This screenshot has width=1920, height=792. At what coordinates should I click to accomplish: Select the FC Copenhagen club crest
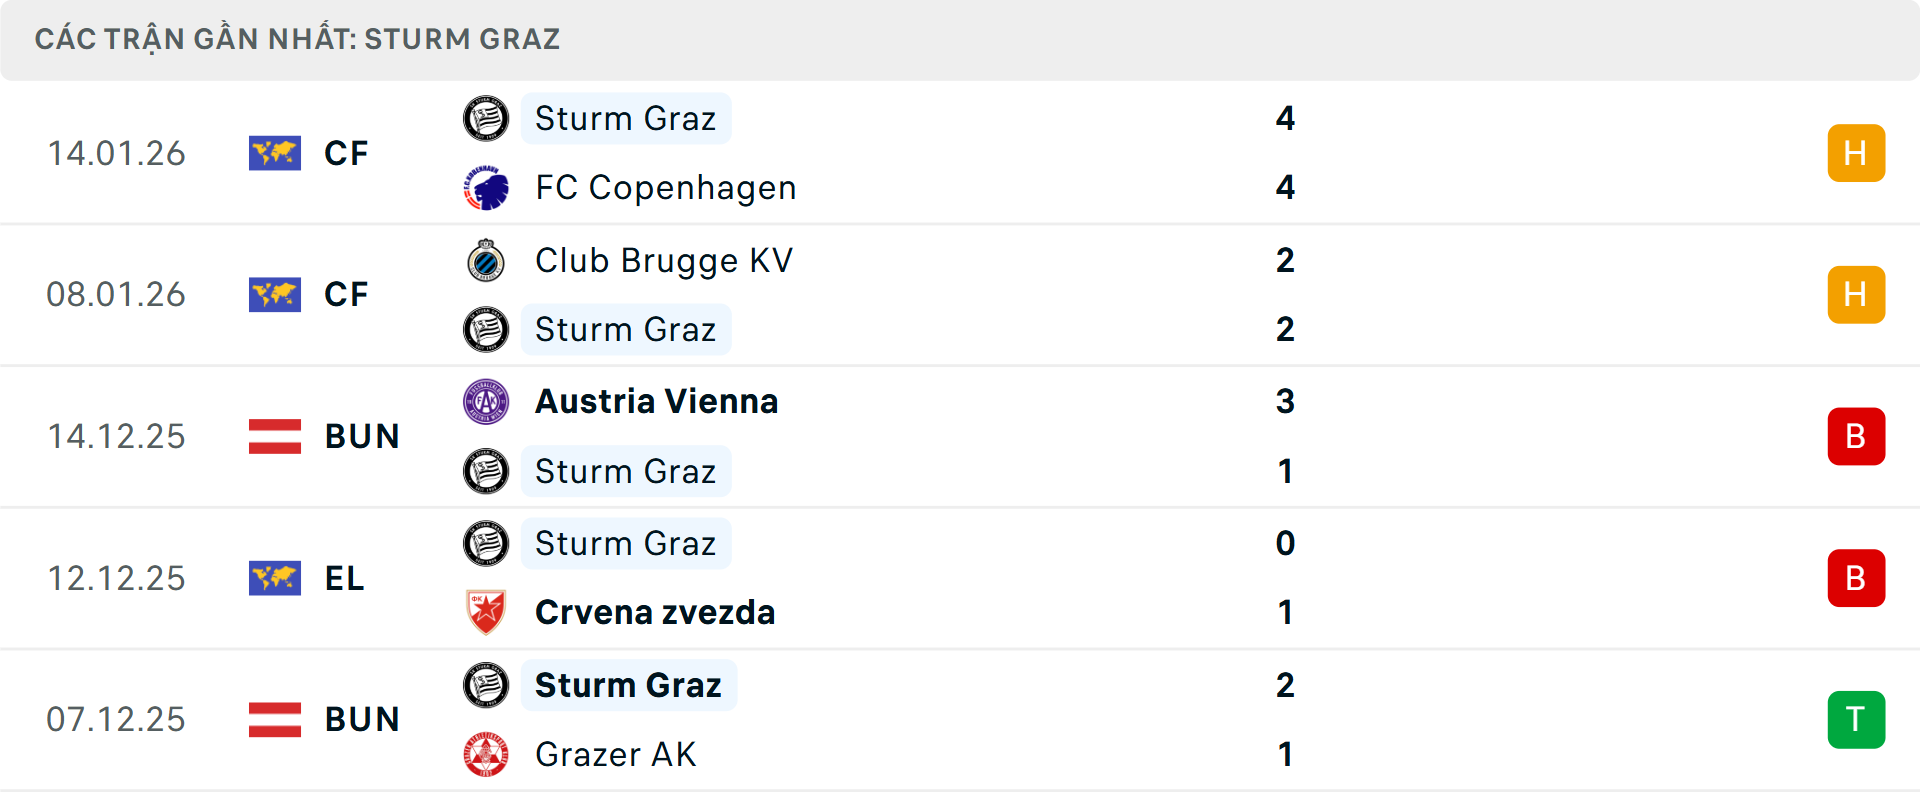pyautogui.click(x=487, y=187)
